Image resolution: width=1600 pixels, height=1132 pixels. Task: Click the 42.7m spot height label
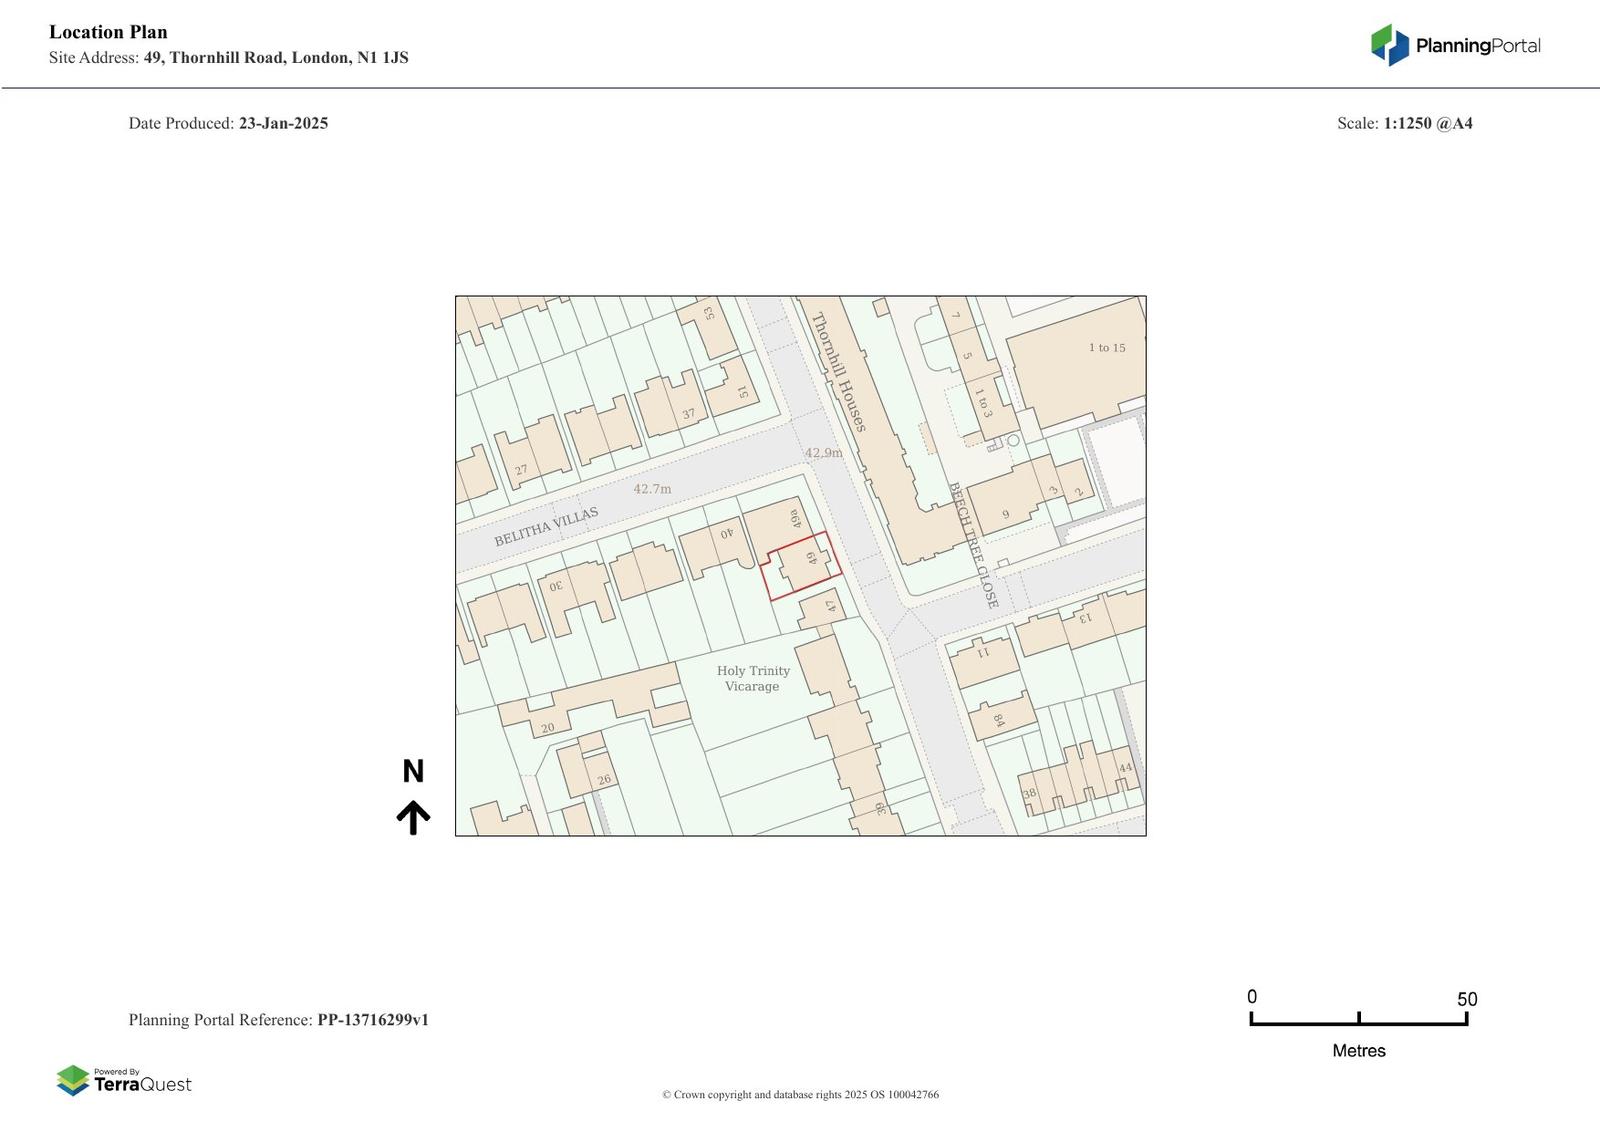[652, 489]
